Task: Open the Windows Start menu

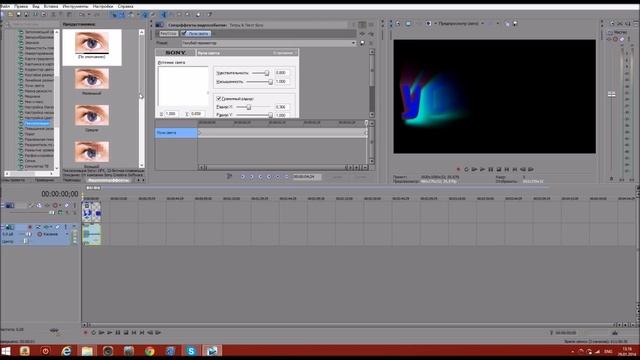Action: click(6, 351)
